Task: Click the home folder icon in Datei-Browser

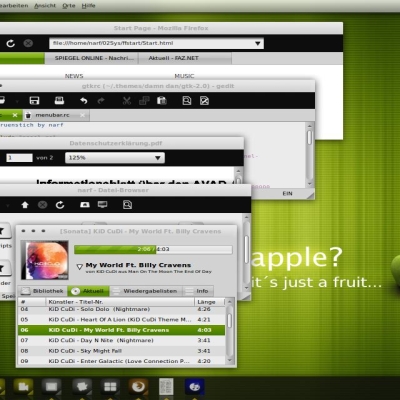Action: tap(85, 205)
